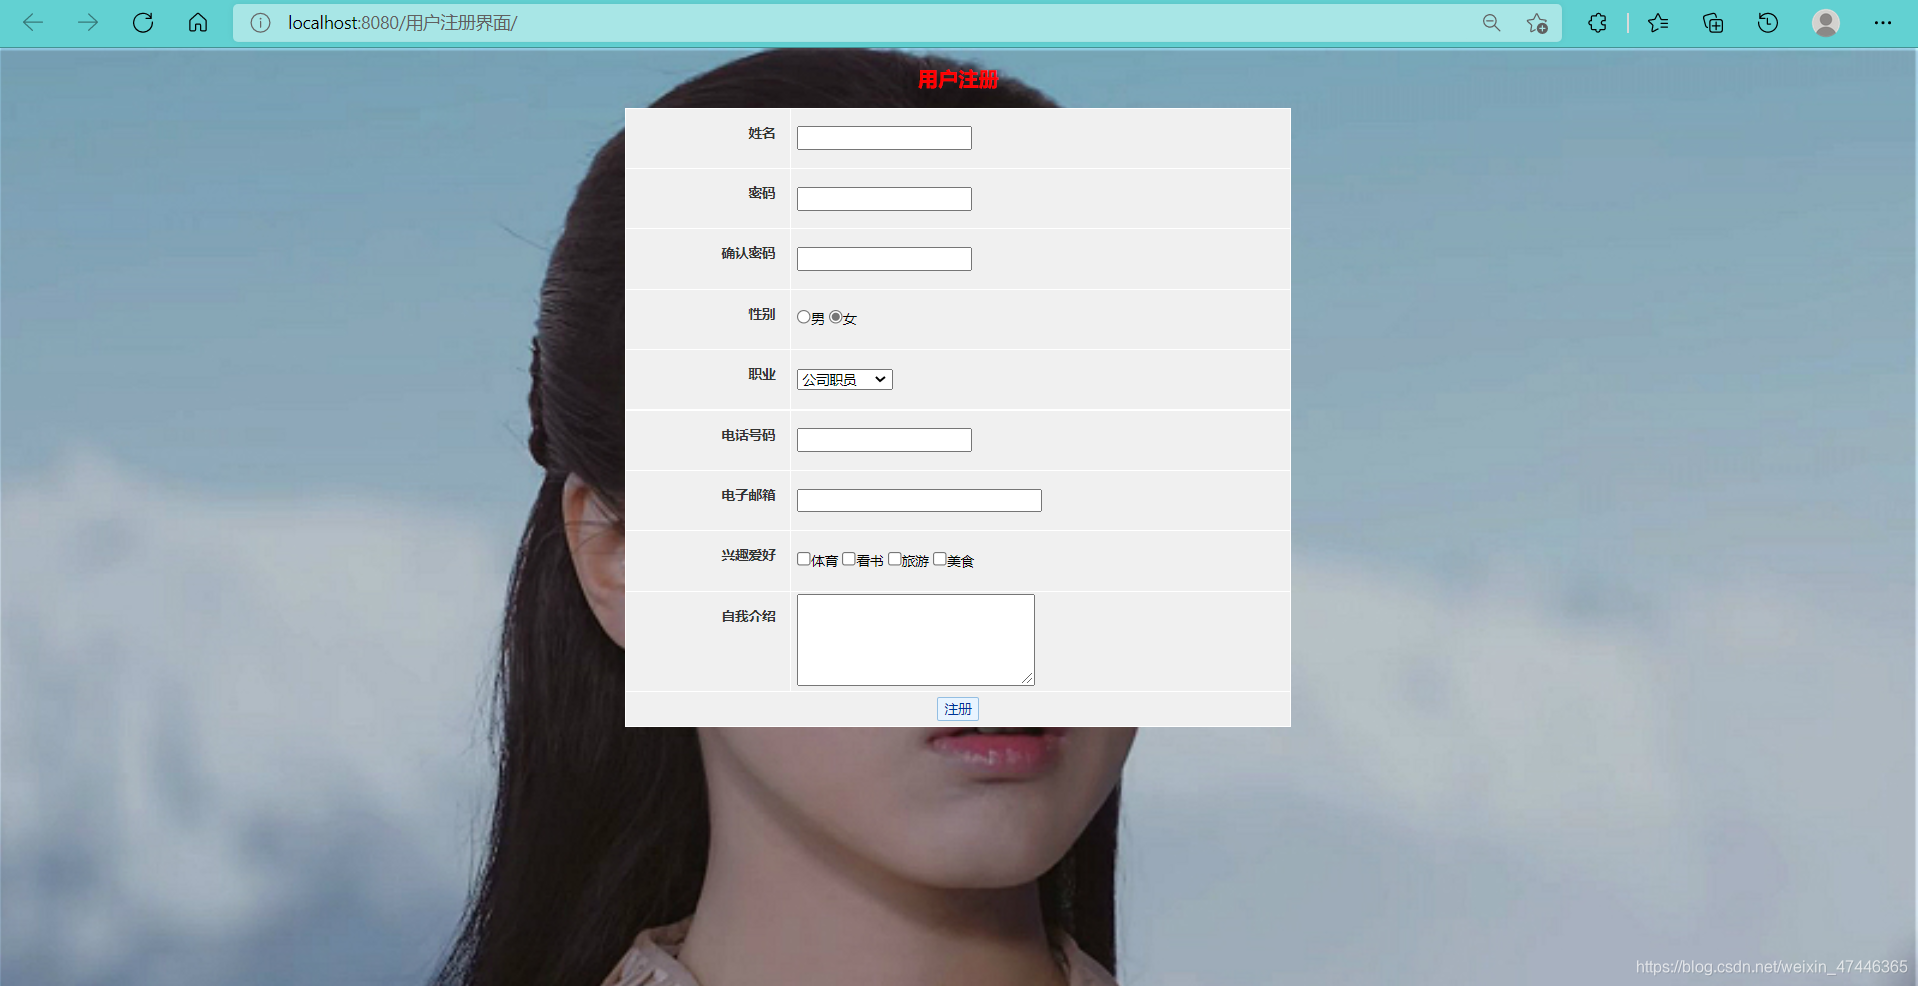The height and width of the screenshot is (986, 1918).
Task: Check the 旅游 hobby checkbox
Action: 895,559
